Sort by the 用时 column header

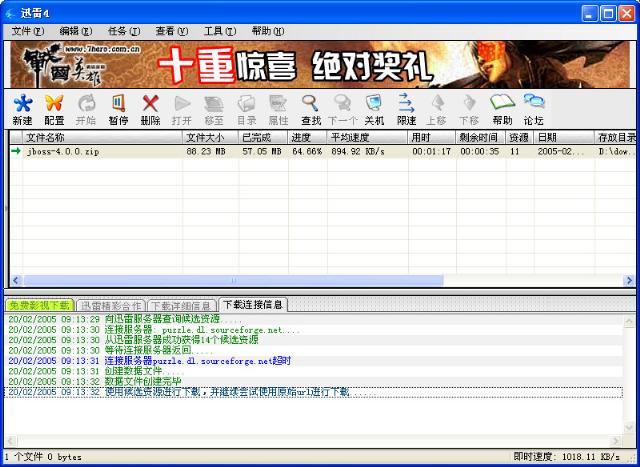click(432, 137)
